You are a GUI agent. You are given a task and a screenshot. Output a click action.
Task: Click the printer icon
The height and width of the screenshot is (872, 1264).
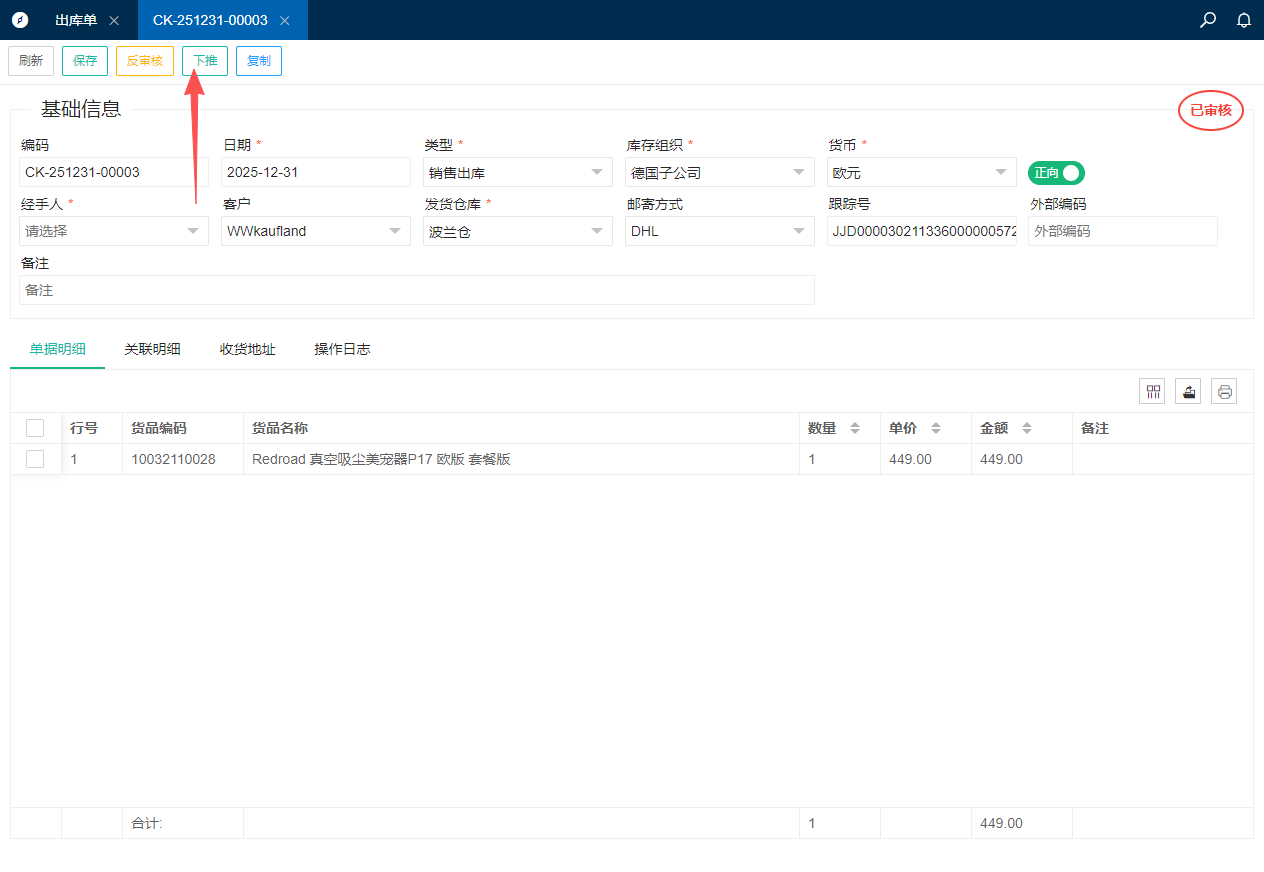pos(1224,391)
